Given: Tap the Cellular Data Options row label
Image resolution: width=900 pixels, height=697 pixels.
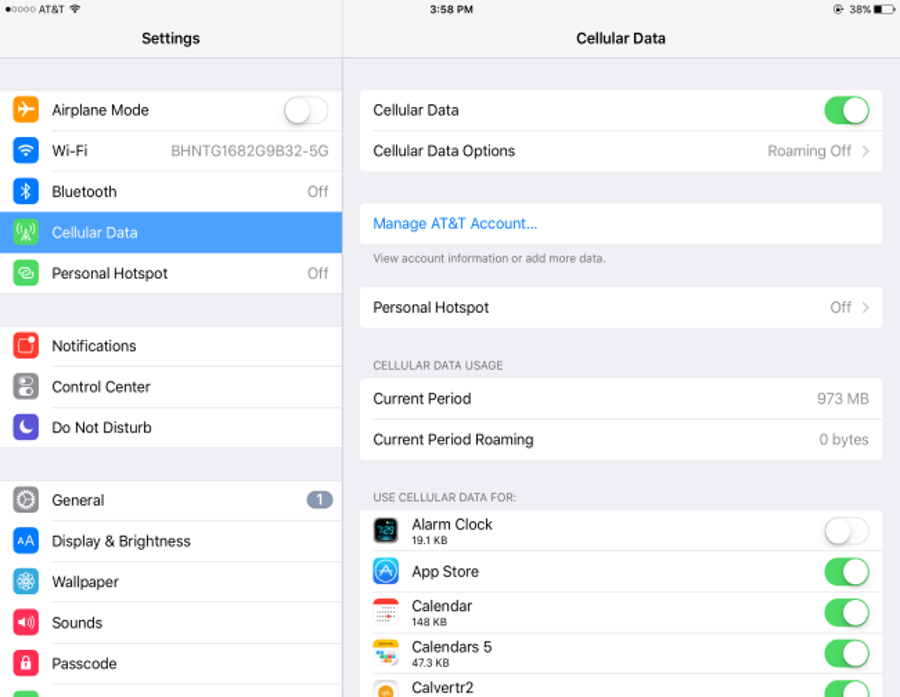Looking at the screenshot, I should [x=444, y=150].
